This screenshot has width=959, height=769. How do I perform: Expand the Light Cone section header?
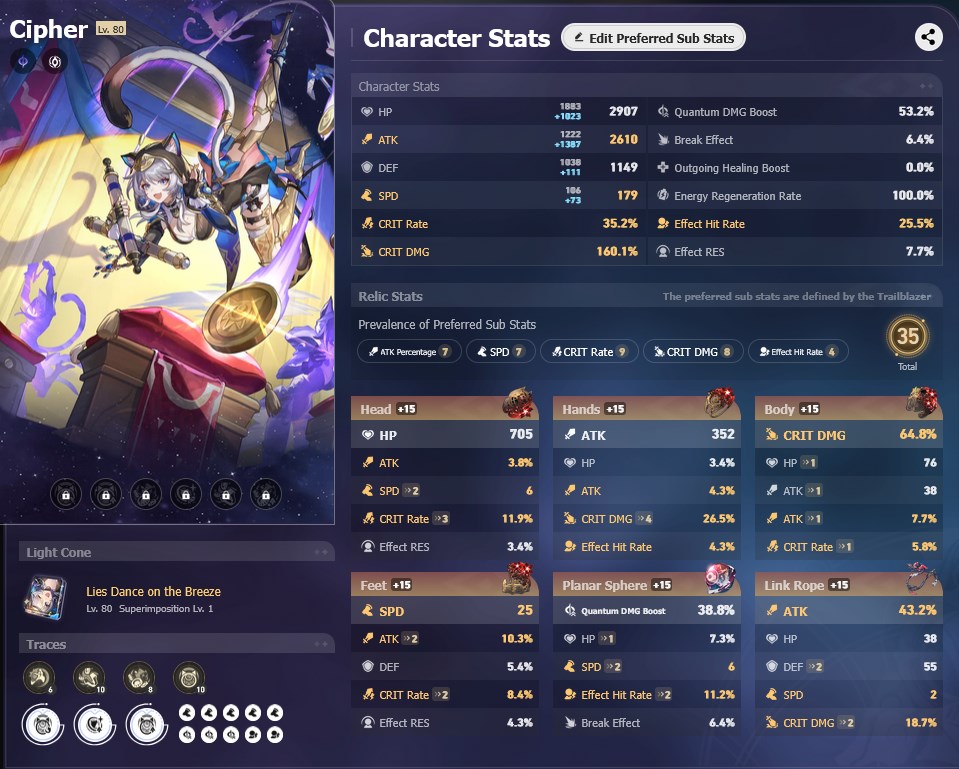coord(176,552)
